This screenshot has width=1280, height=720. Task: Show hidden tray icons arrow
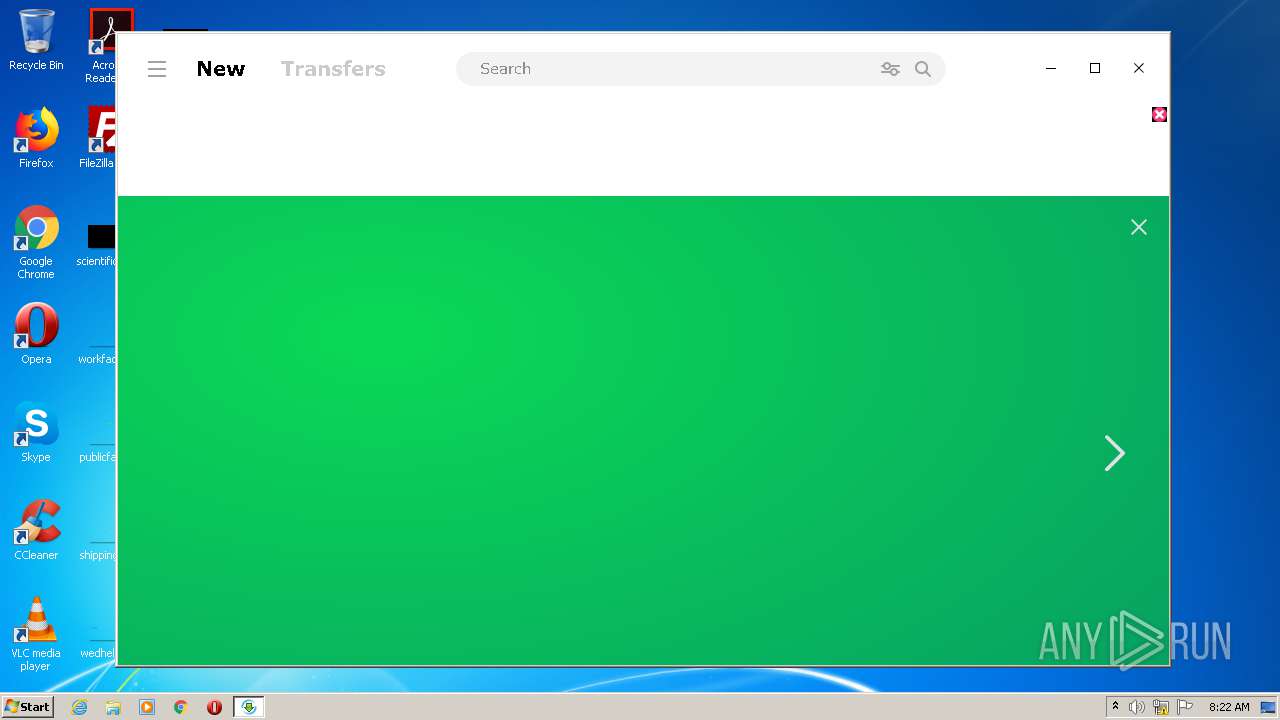[1115, 707]
